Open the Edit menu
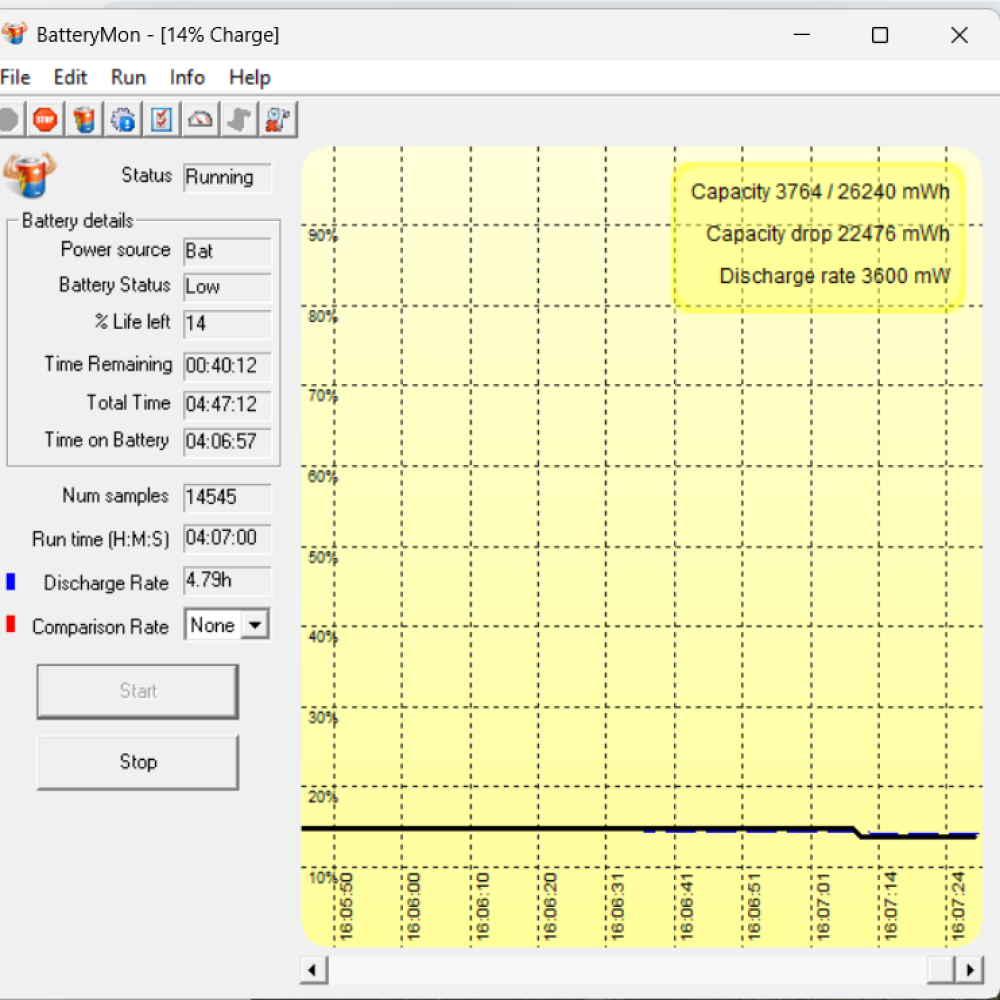The height and width of the screenshot is (1000, 1000). click(x=70, y=77)
